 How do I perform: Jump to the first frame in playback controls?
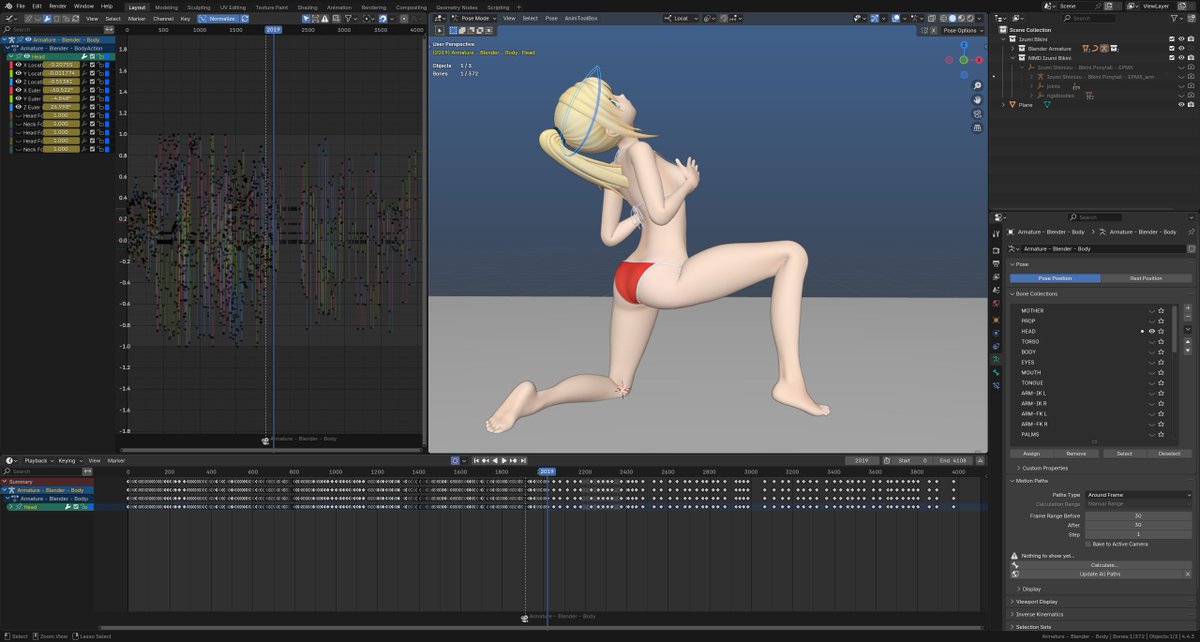tap(476, 460)
